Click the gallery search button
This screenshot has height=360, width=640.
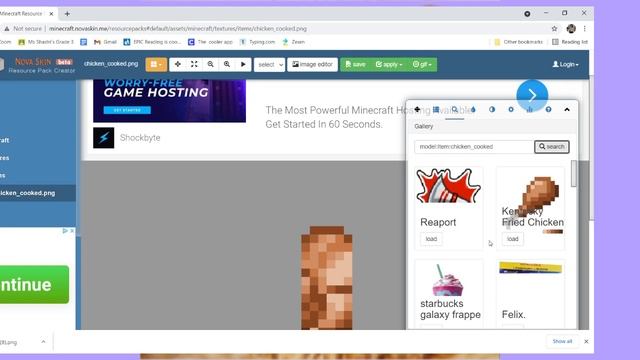(552, 147)
